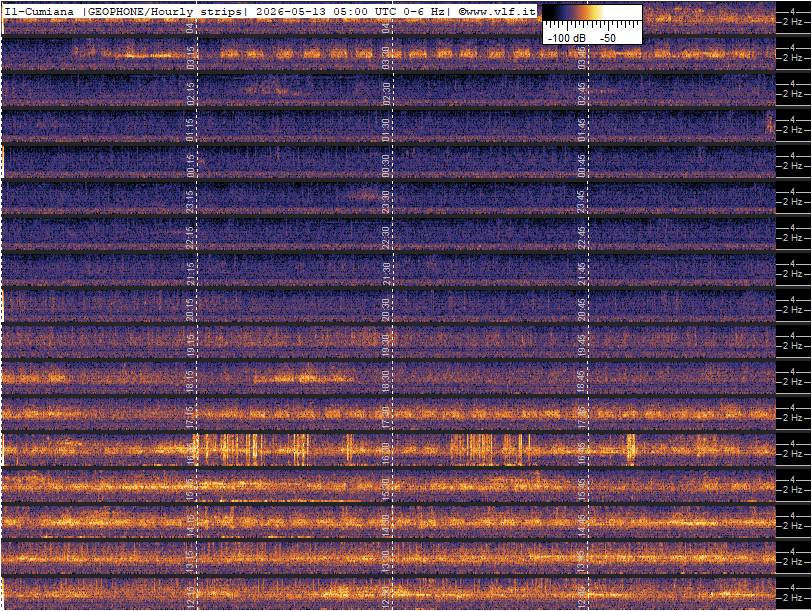Click the 2026-05-13 05:00 UTC timestamp
Screen dimensions: 812x611
tap(327, 11)
